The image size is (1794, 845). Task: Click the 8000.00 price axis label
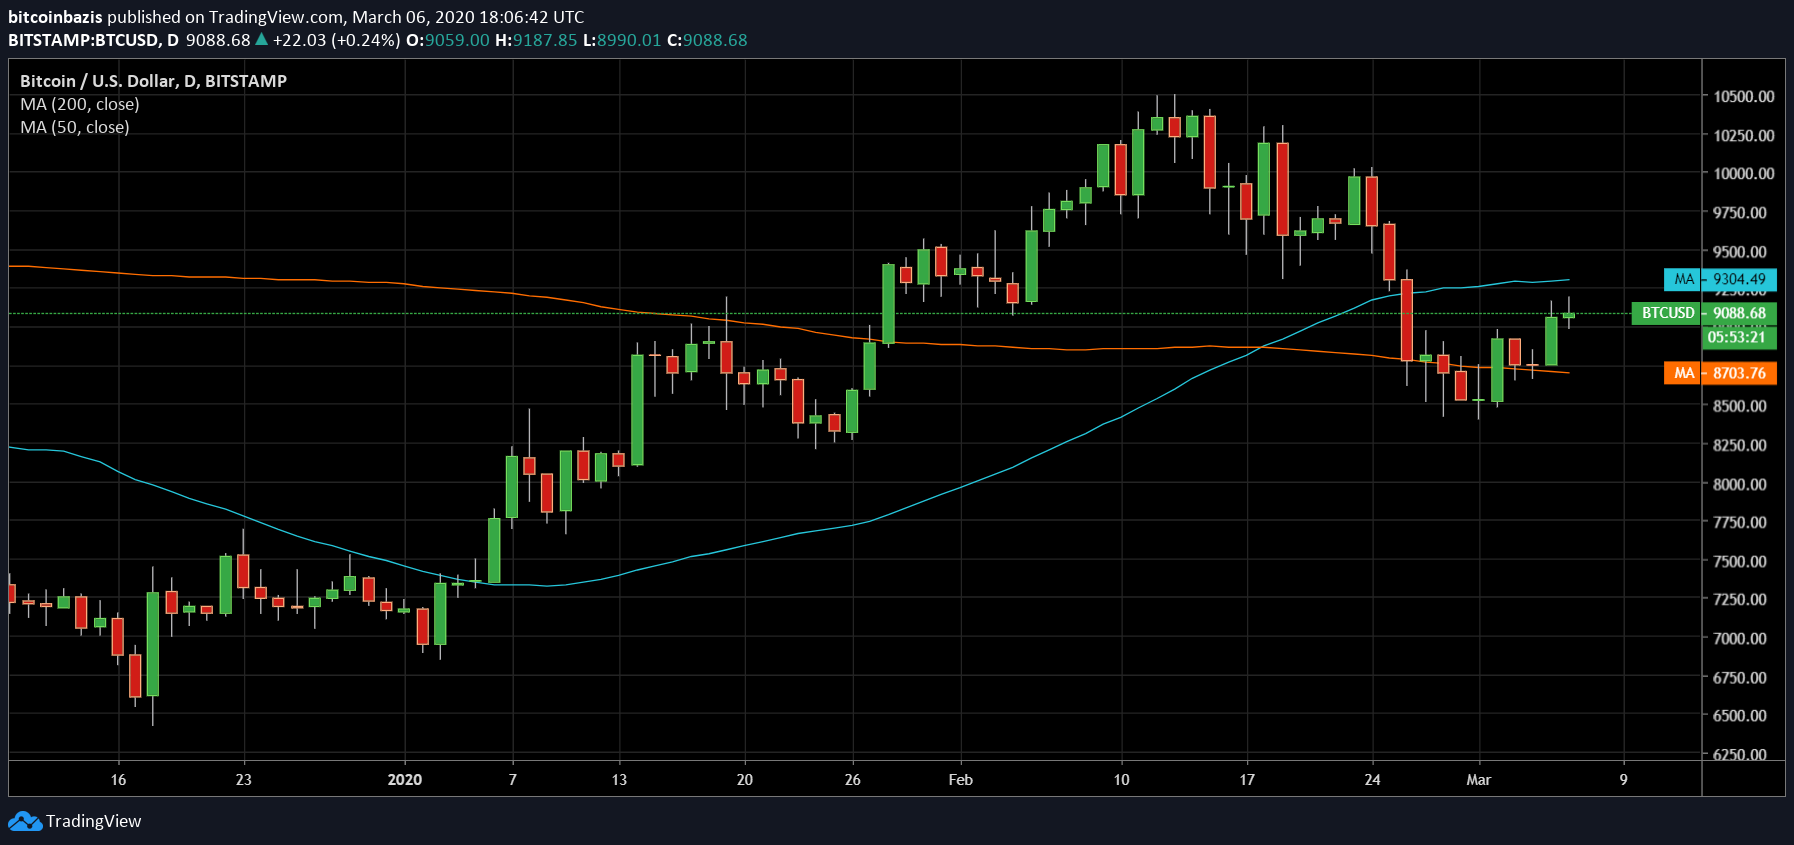[1740, 484]
